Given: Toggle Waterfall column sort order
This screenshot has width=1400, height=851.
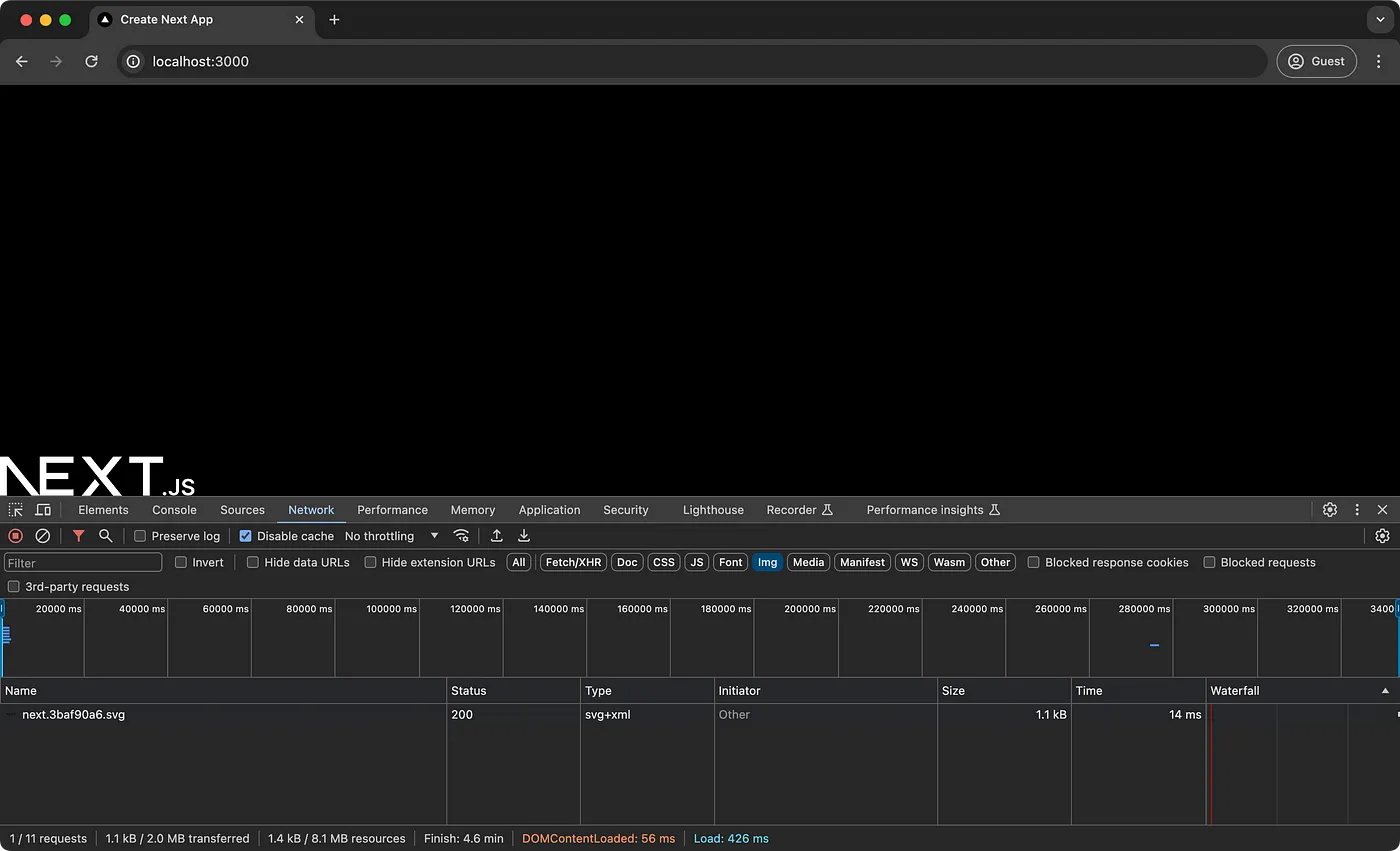Looking at the screenshot, I should [1235, 690].
